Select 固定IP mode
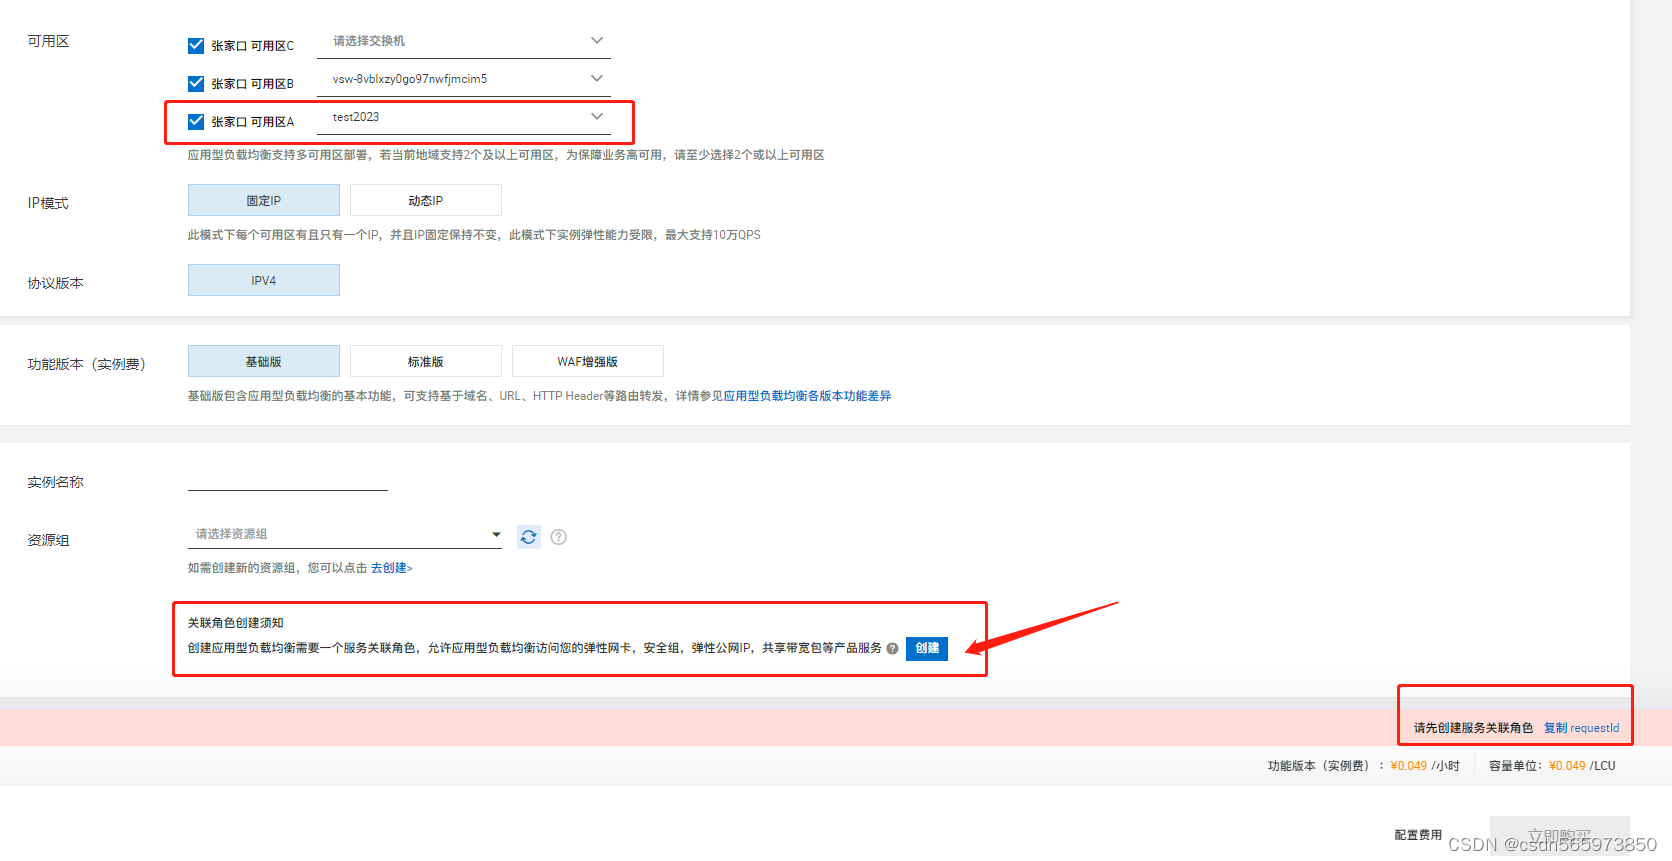Image resolution: width=1672 pixels, height=861 pixels. (264, 200)
